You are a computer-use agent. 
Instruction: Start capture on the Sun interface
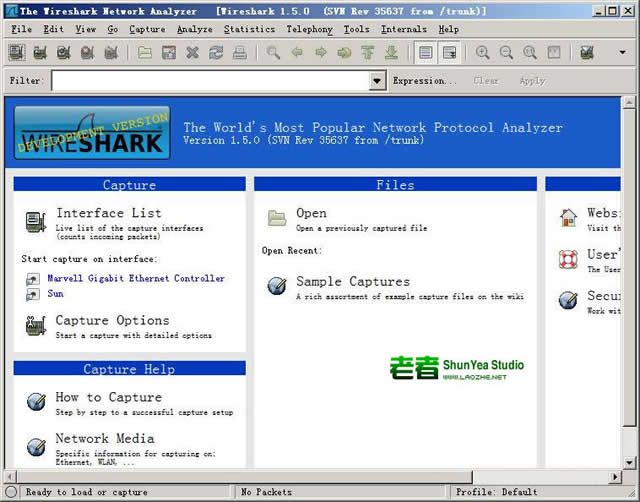(56, 293)
